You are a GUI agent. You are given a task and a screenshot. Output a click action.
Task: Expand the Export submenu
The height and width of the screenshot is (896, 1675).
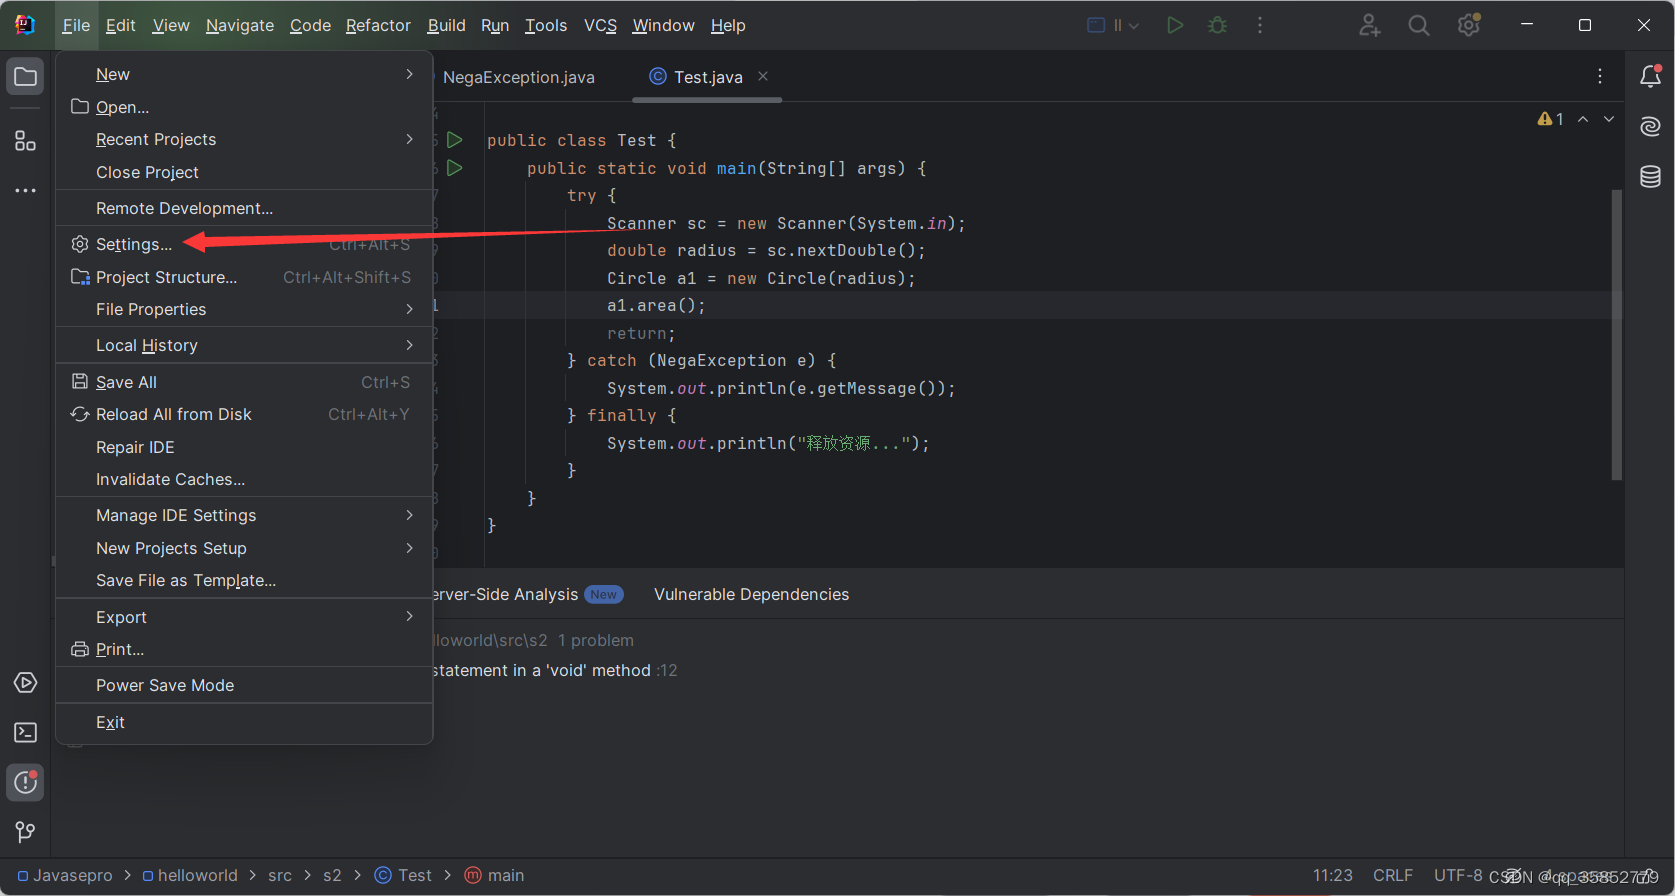[x=244, y=617]
